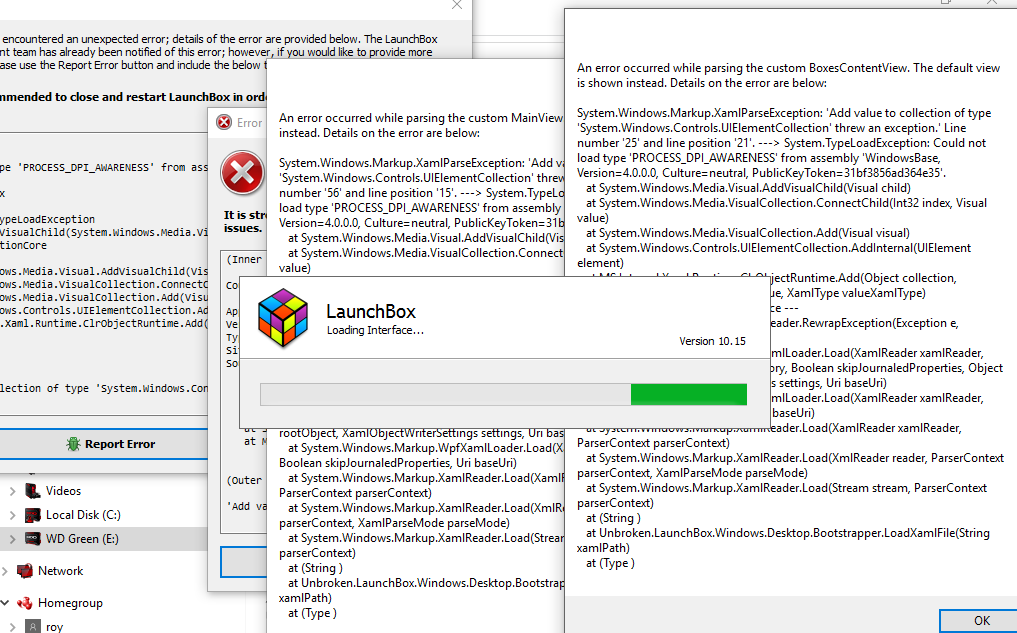Select Videos in the navigation pane
The height and width of the screenshot is (633, 1017).
click(64, 491)
